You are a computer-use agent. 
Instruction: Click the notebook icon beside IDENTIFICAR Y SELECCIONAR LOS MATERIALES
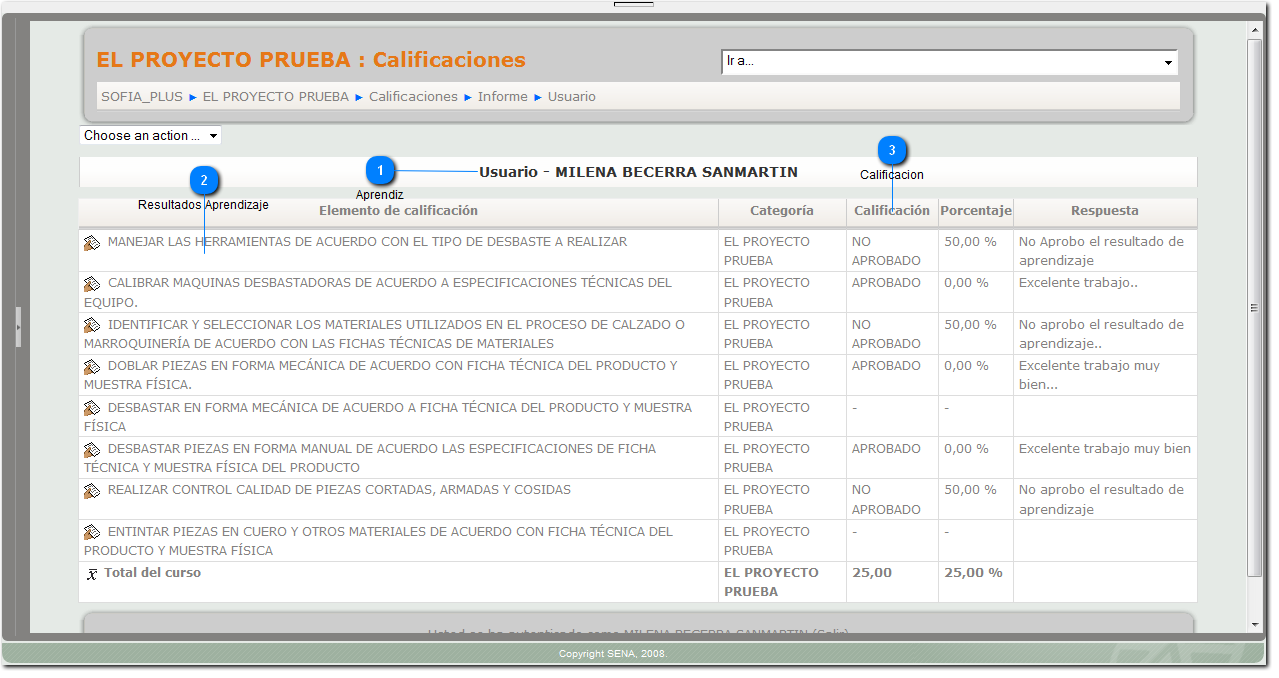click(89, 324)
